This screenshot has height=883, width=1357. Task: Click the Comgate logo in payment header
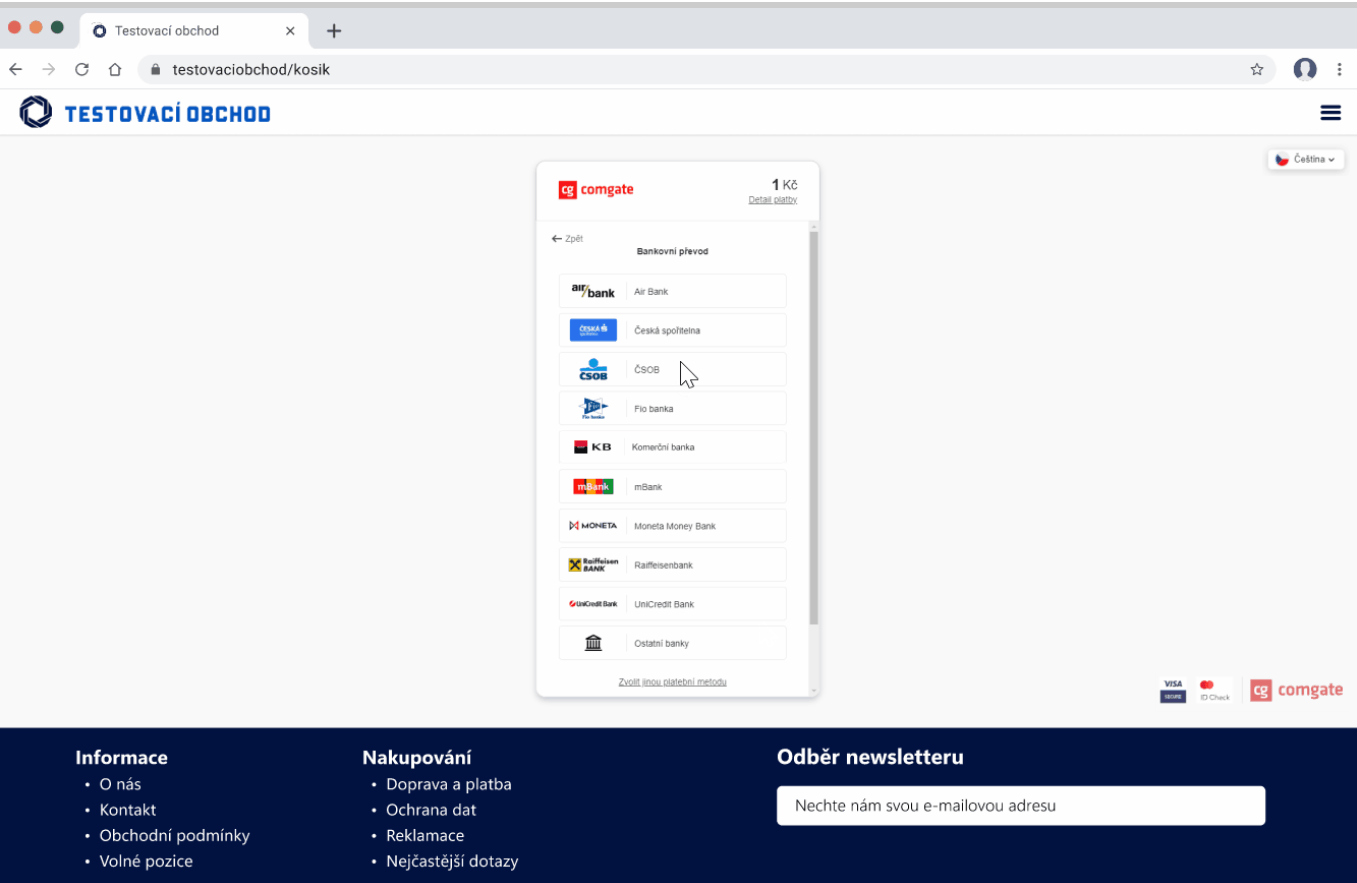(596, 190)
